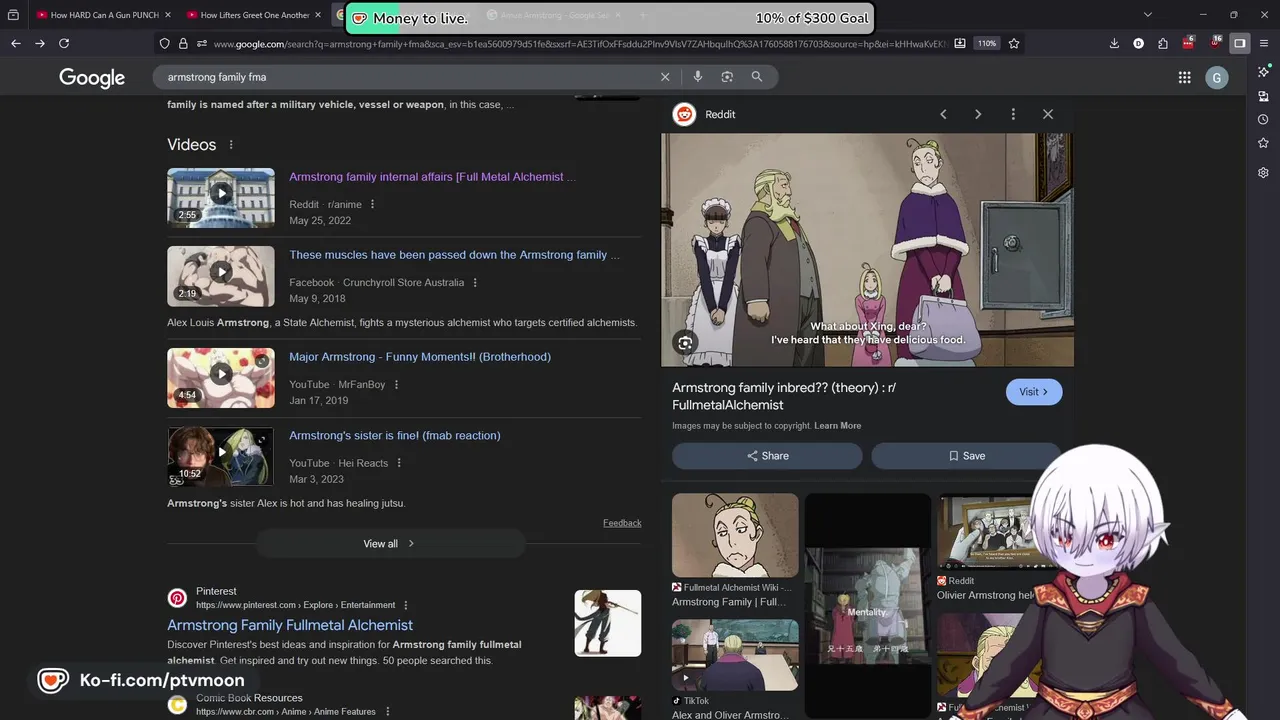Click the URL address bar
The image size is (1280, 720).
pos(580,43)
